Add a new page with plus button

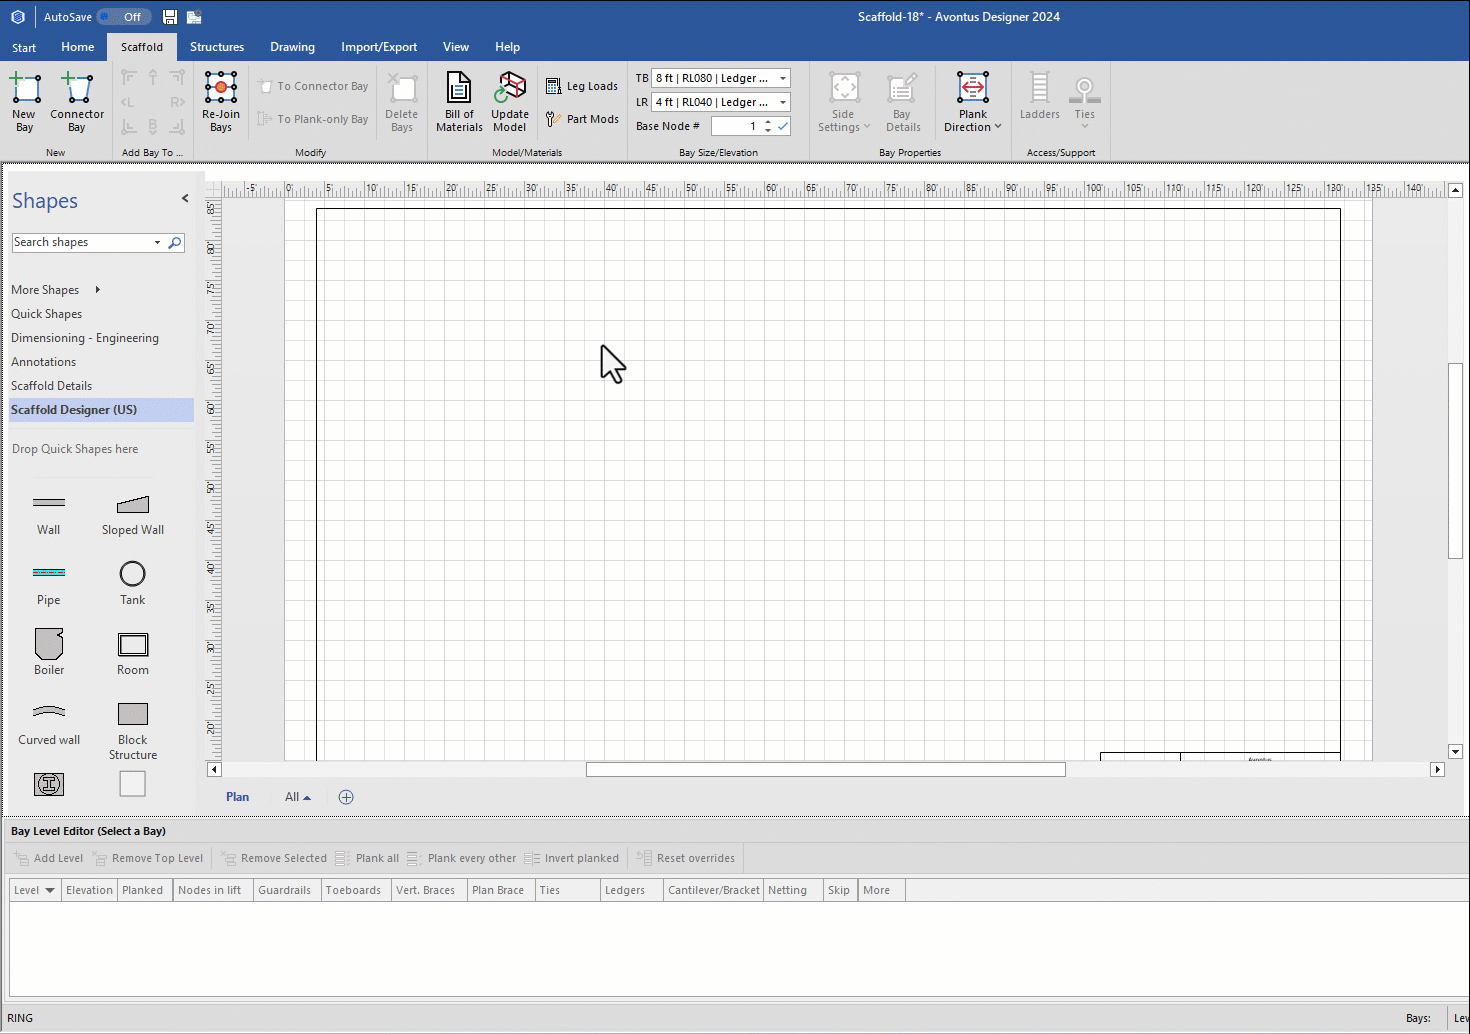click(x=346, y=797)
